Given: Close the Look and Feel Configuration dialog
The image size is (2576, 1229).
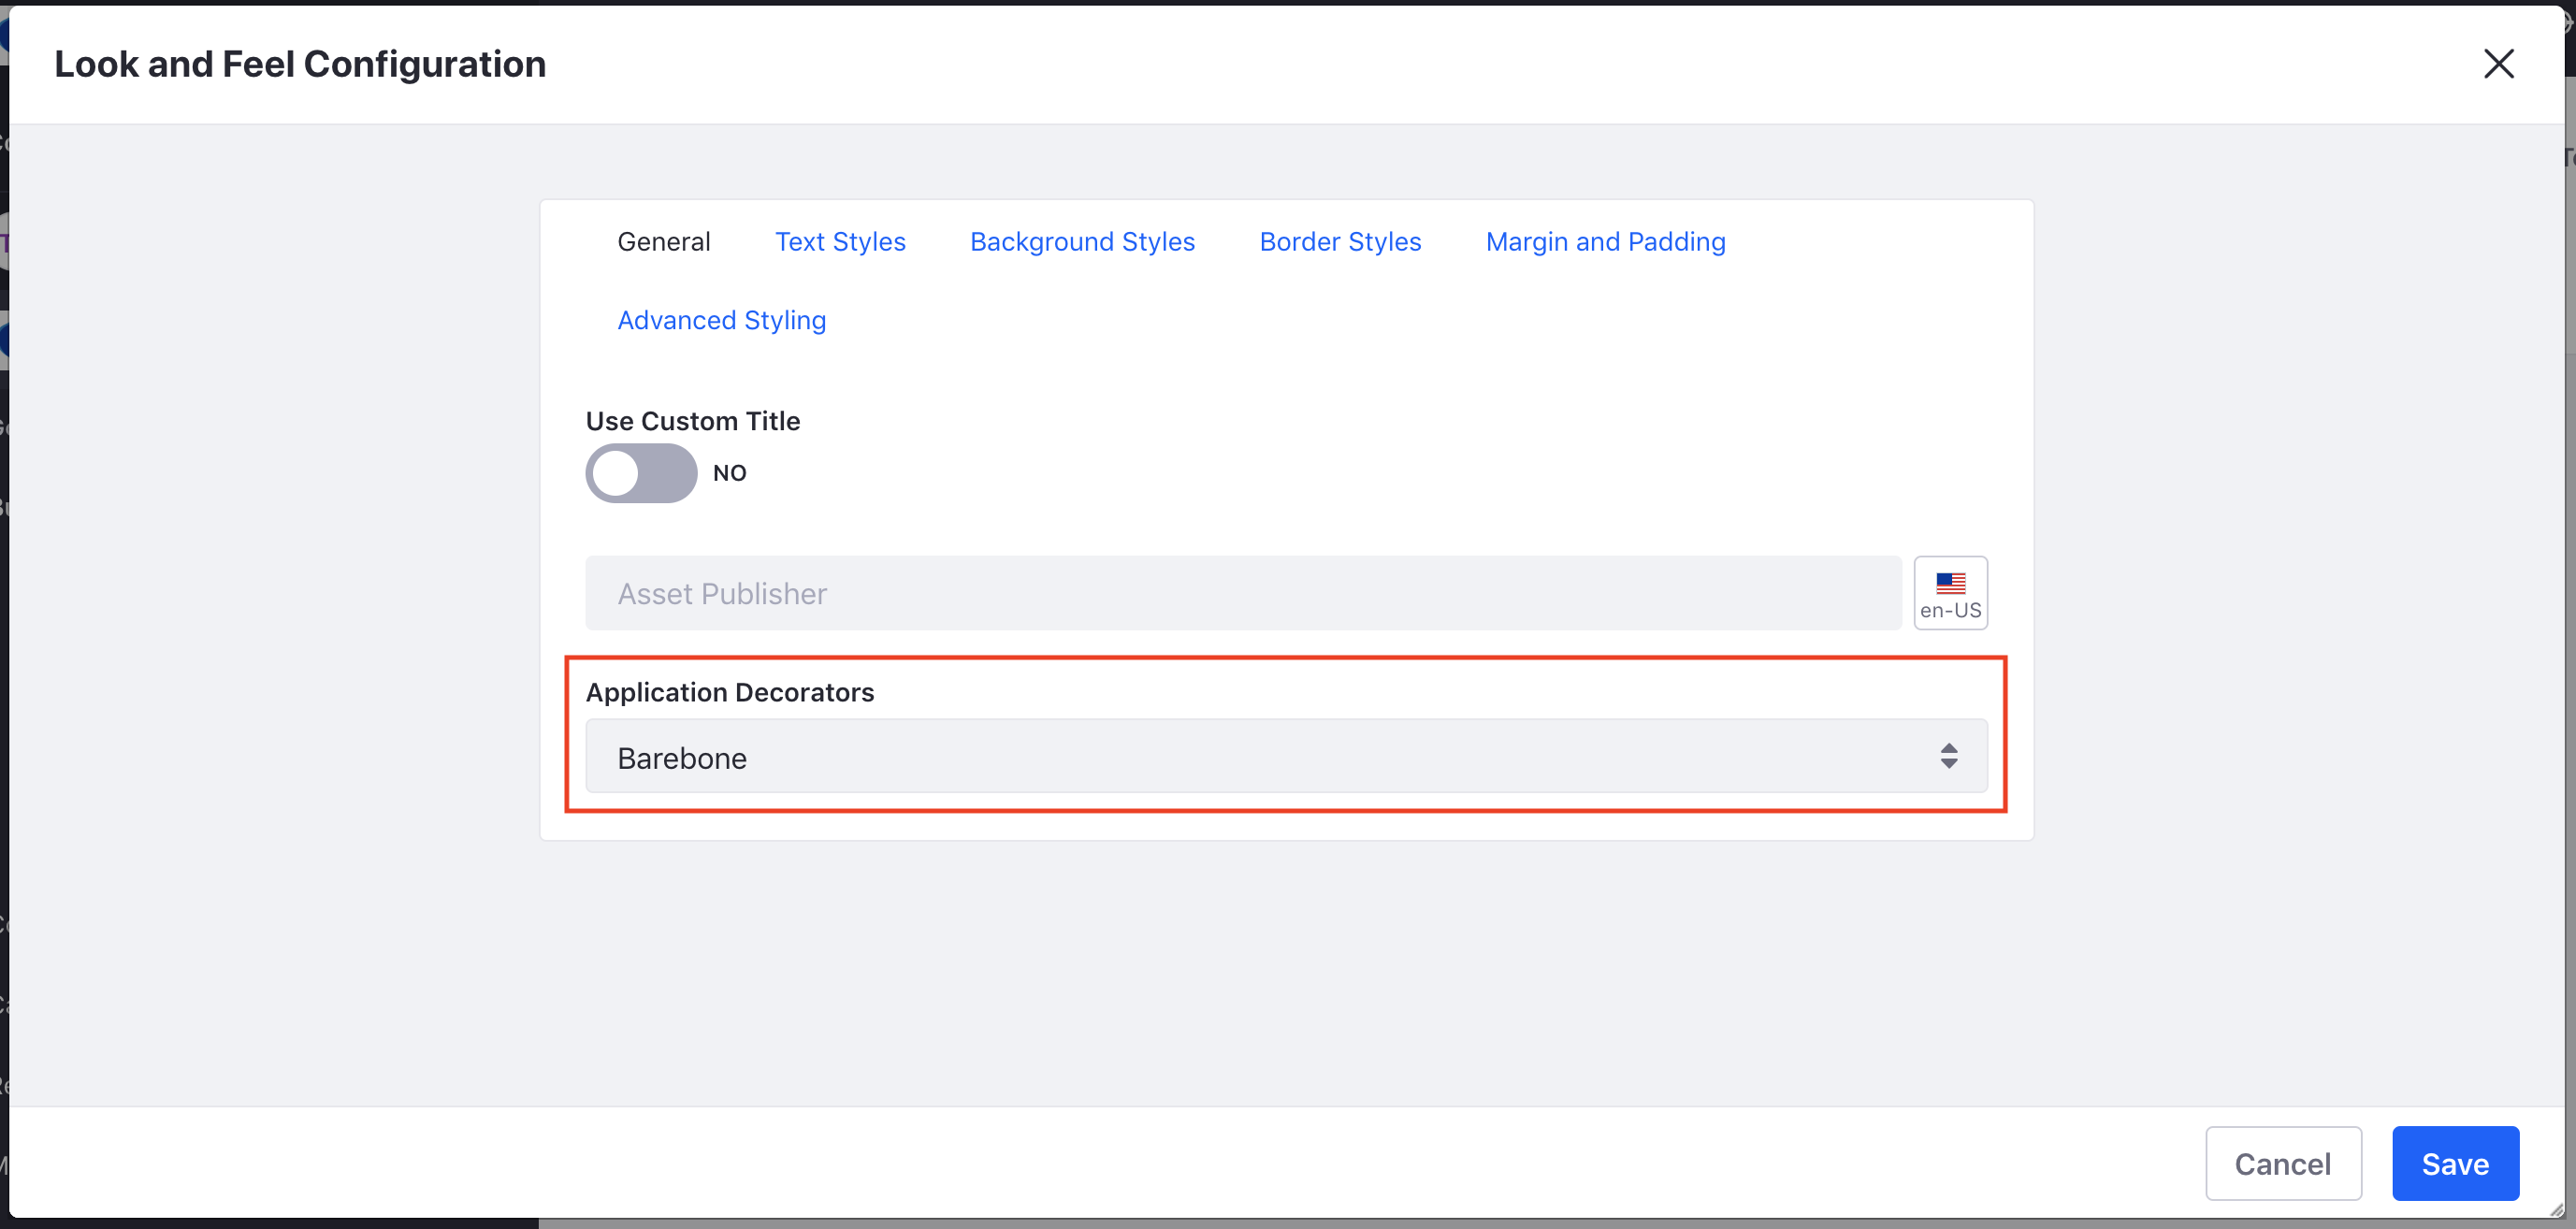Looking at the screenshot, I should point(2498,64).
